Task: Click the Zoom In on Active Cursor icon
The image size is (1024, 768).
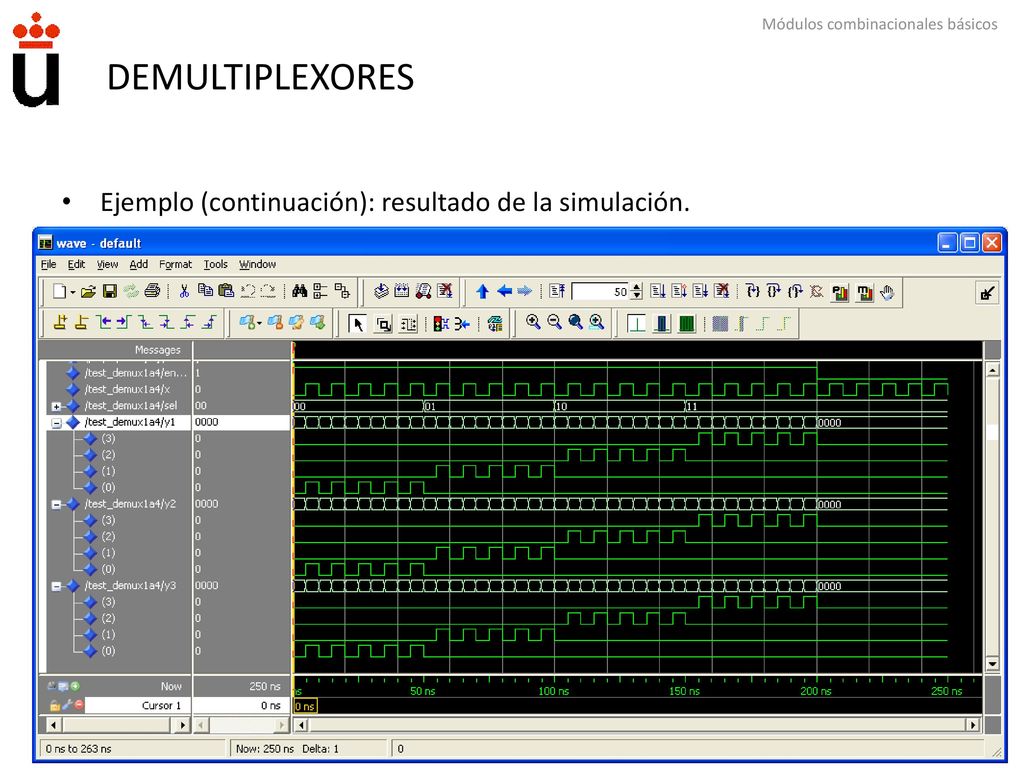Action: [597, 322]
